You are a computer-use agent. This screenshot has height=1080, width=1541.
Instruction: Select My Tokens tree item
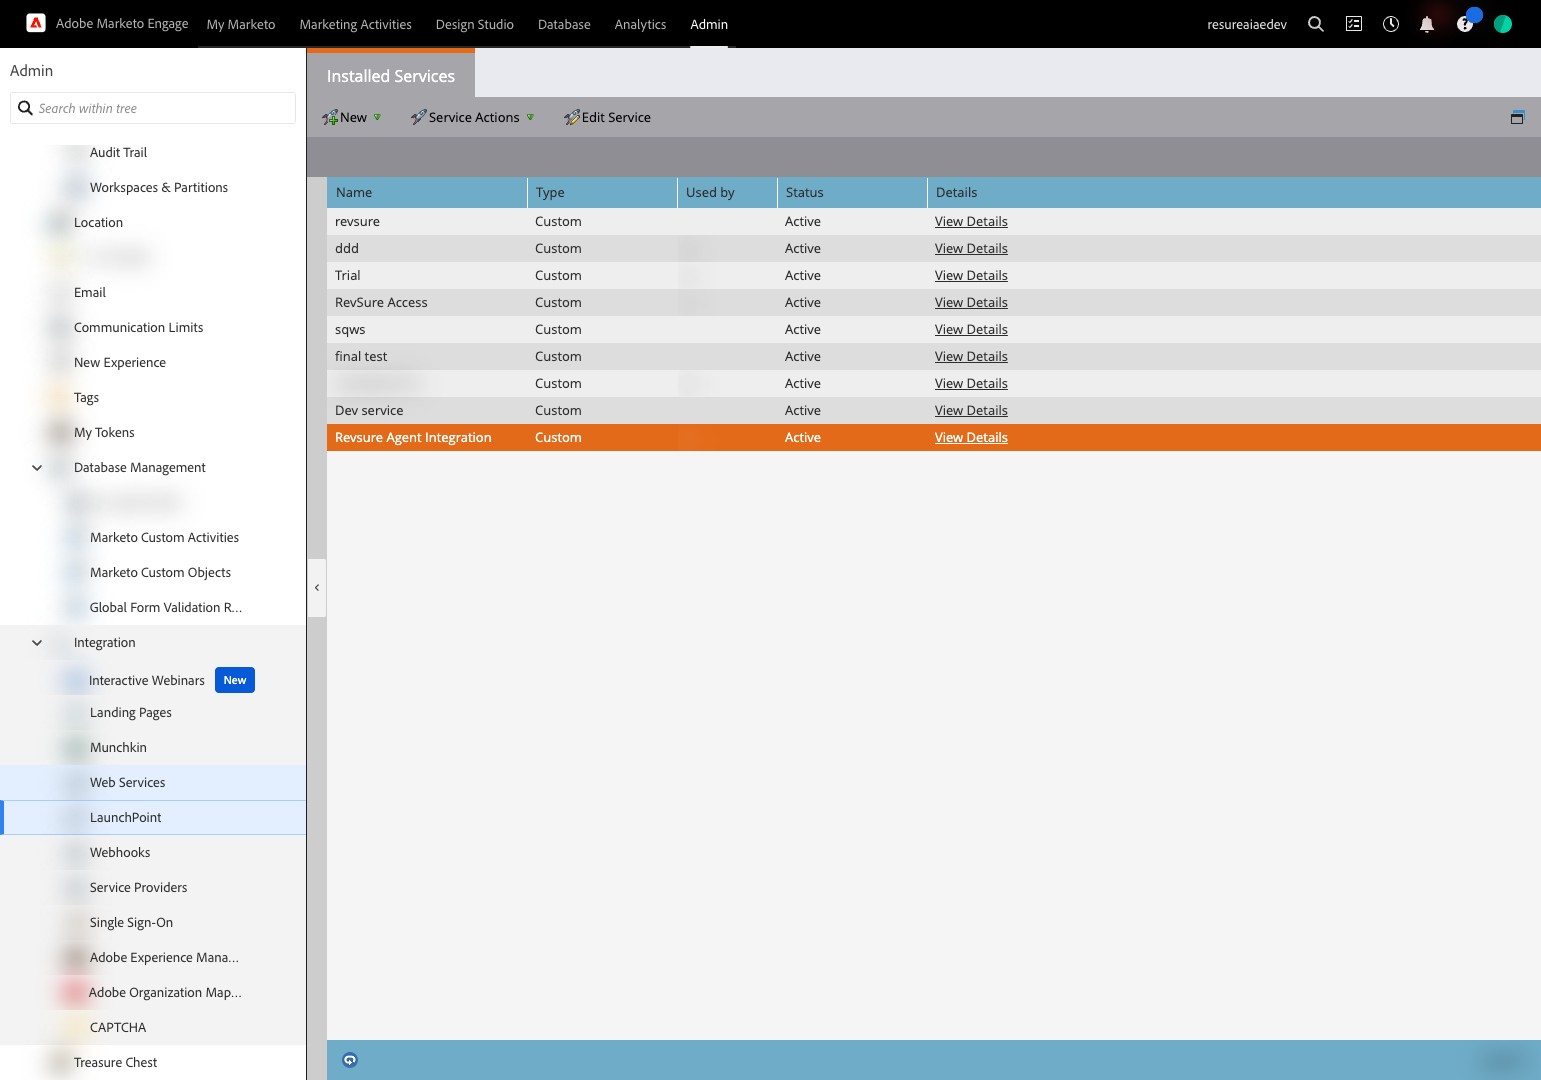coord(104,432)
